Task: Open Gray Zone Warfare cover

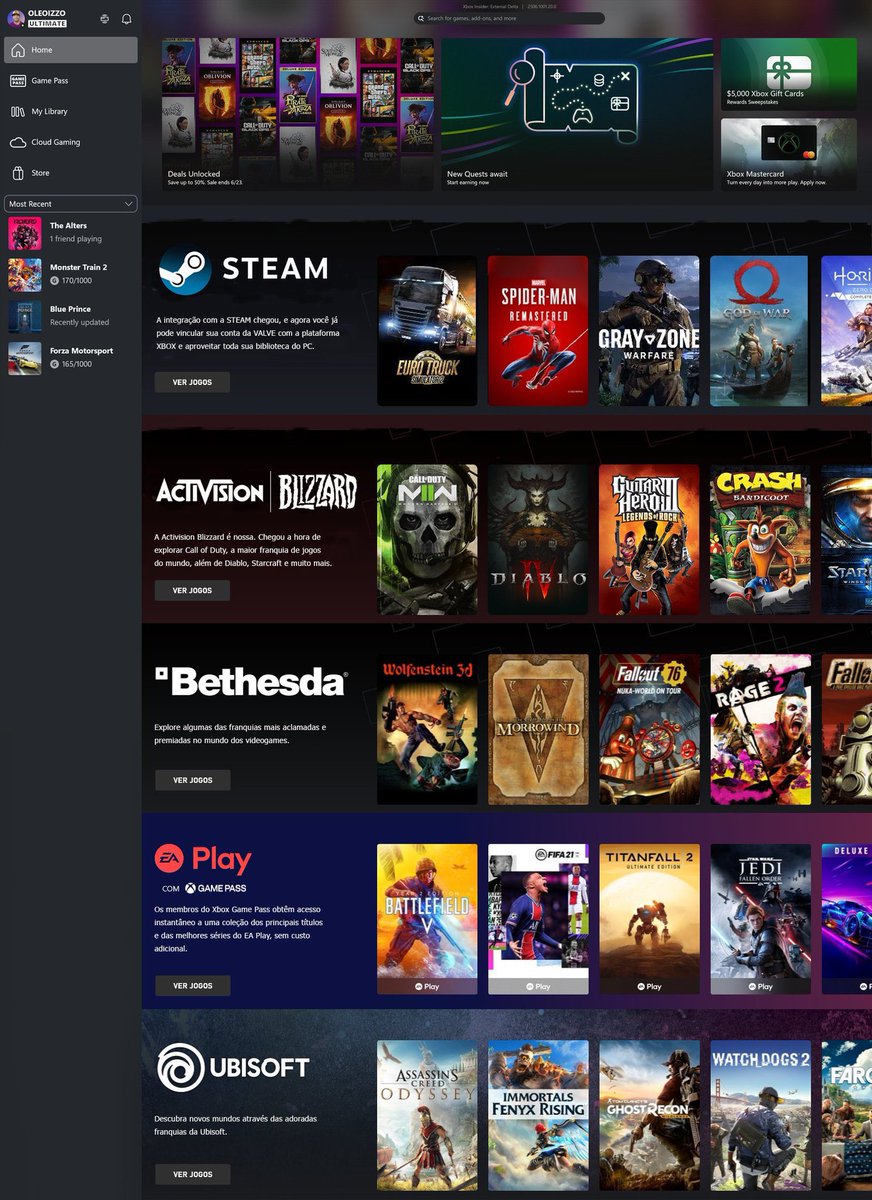Action: [x=649, y=331]
